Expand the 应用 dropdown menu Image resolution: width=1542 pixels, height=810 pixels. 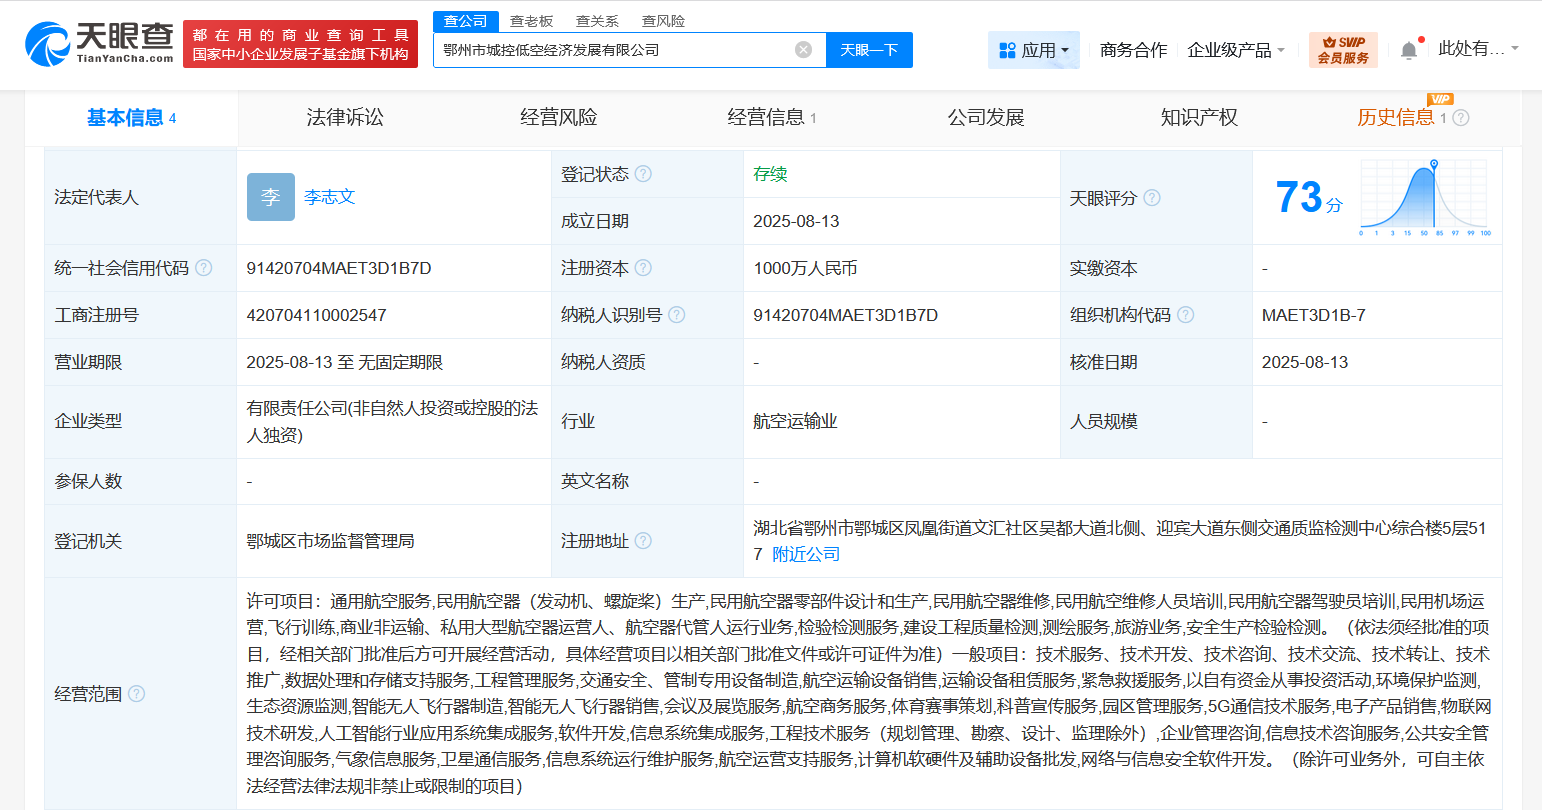1034,50
